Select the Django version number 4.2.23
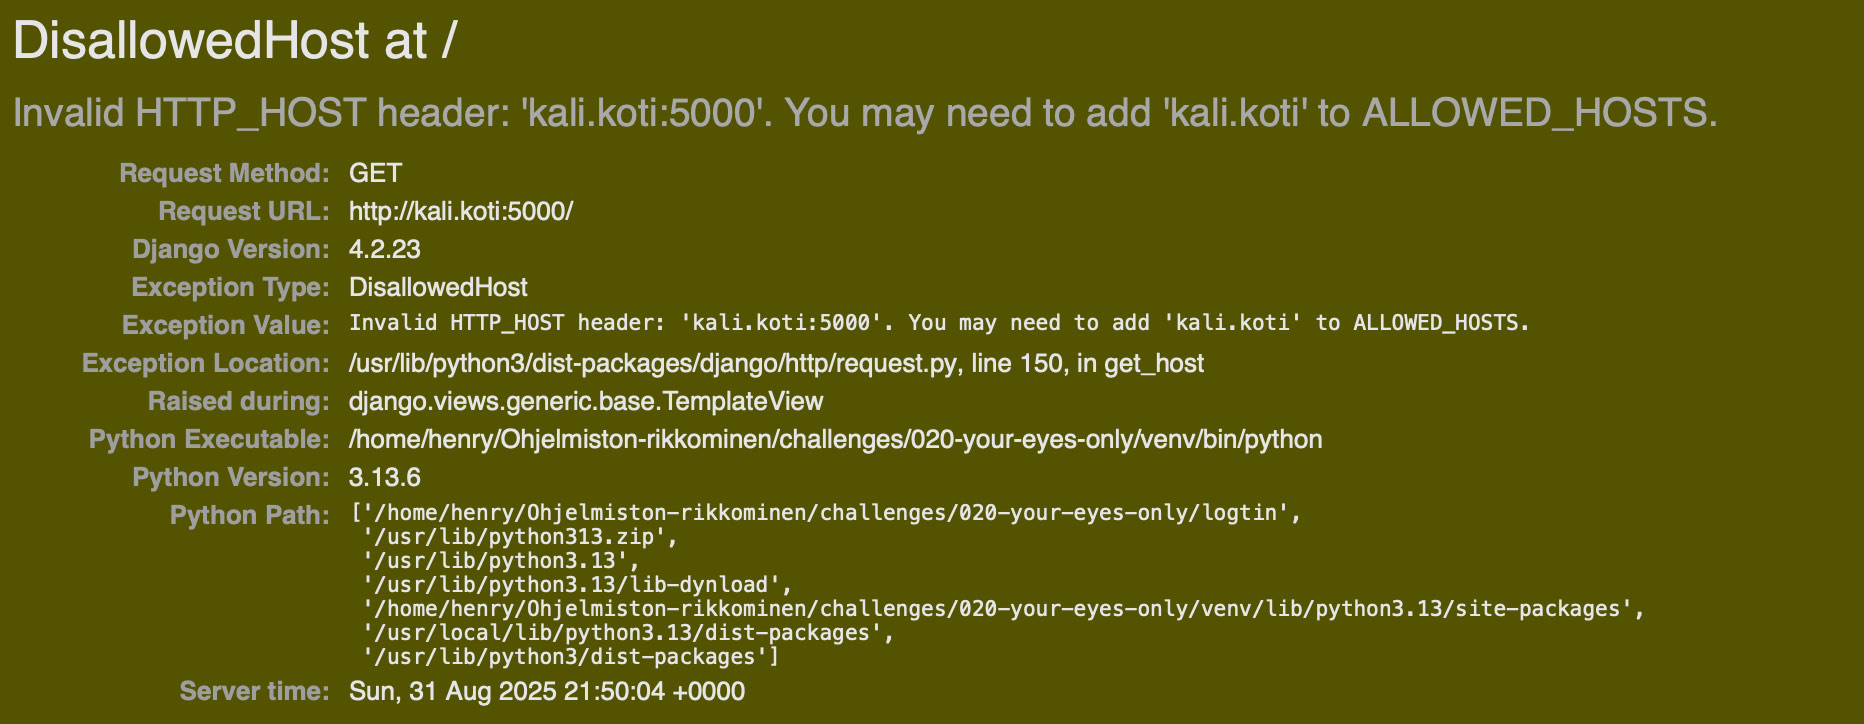Viewport: 1864px width, 724px height. click(x=384, y=249)
